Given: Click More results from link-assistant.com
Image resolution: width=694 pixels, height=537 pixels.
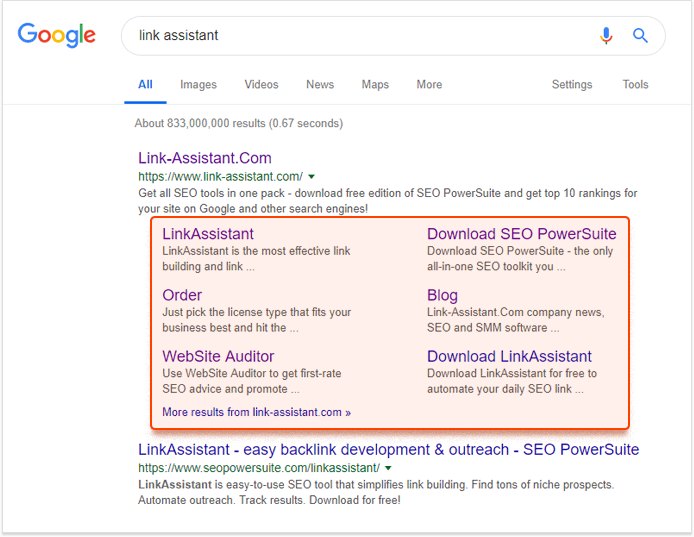Looking at the screenshot, I should 256,412.
